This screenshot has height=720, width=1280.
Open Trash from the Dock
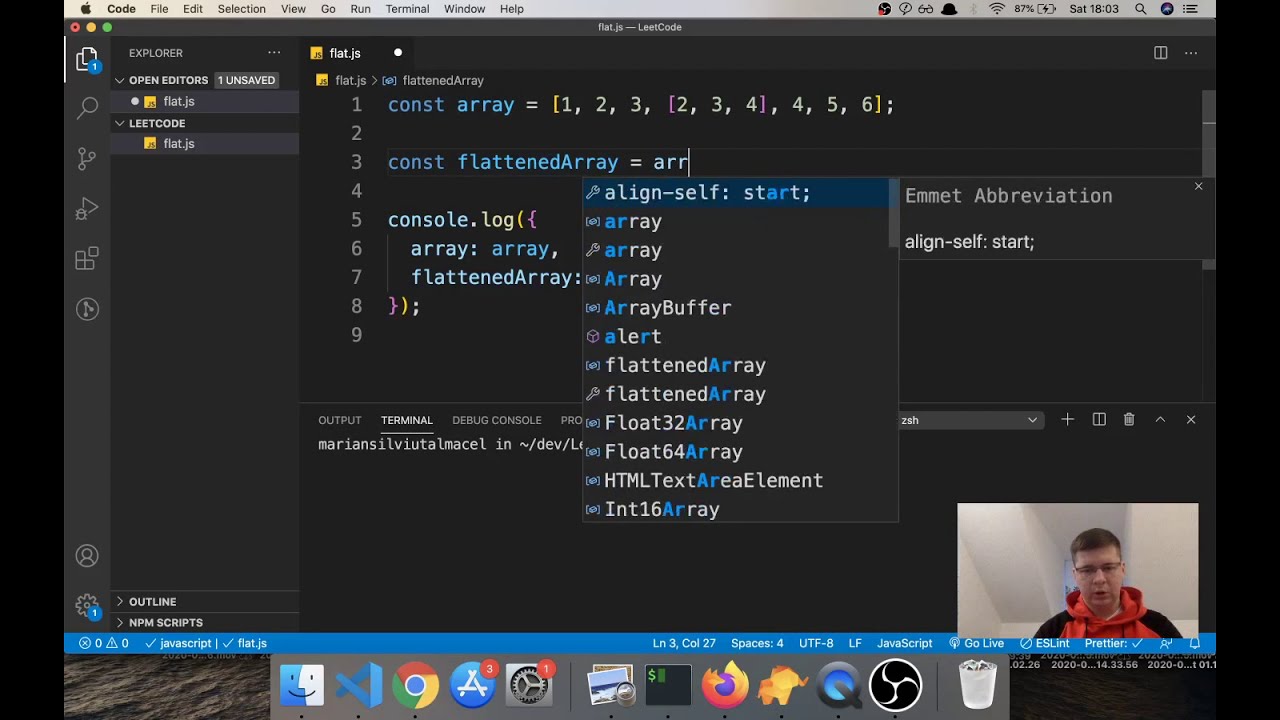point(977,686)
